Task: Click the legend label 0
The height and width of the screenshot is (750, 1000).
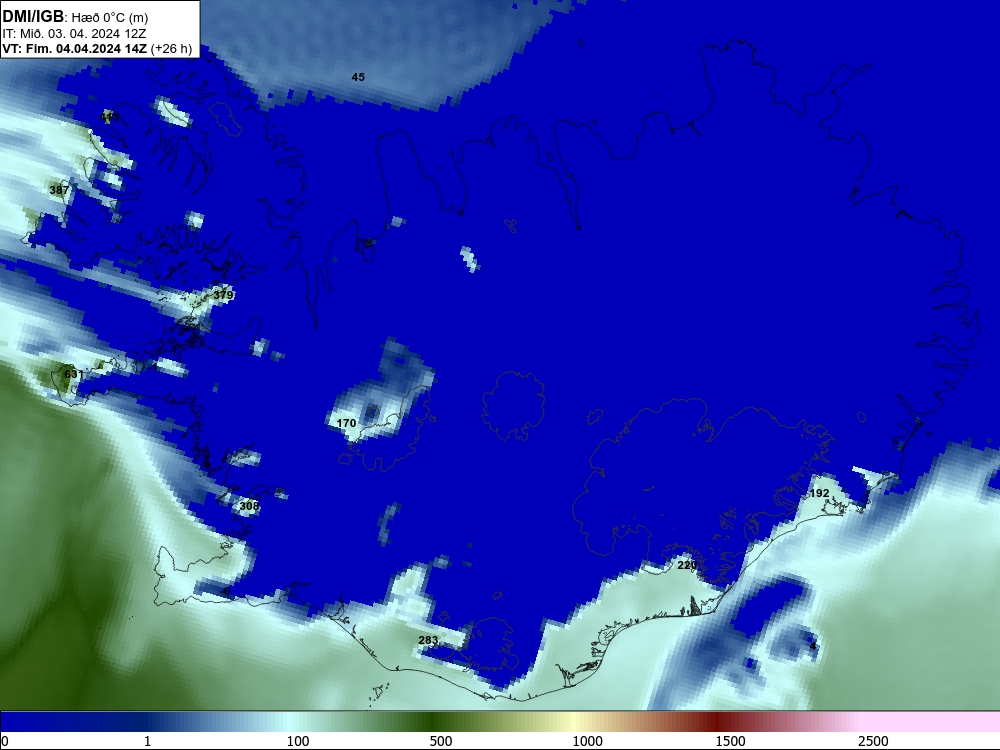Action: (x=6, y=741)
